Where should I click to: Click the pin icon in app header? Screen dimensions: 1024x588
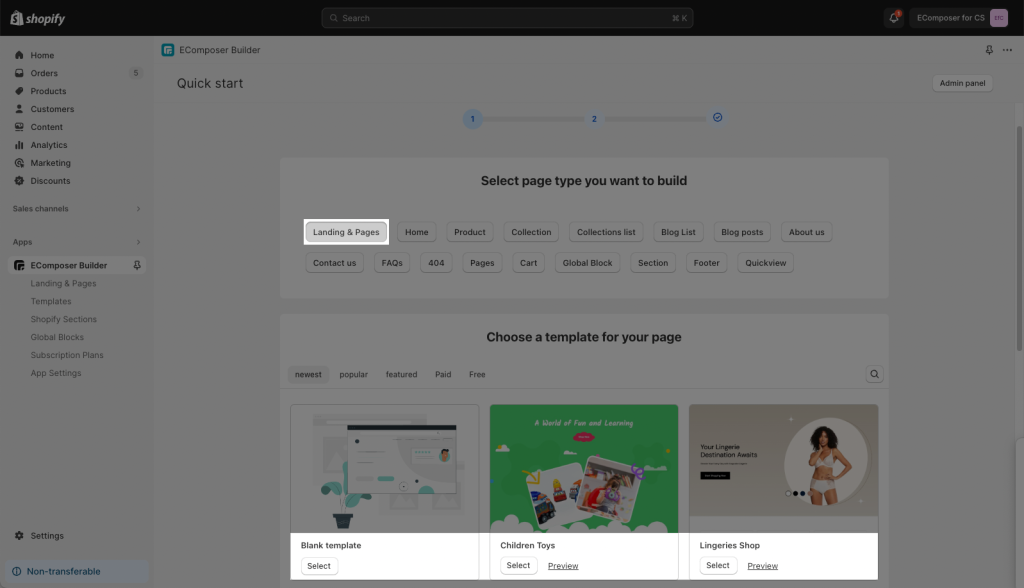[x=989, y=50]
